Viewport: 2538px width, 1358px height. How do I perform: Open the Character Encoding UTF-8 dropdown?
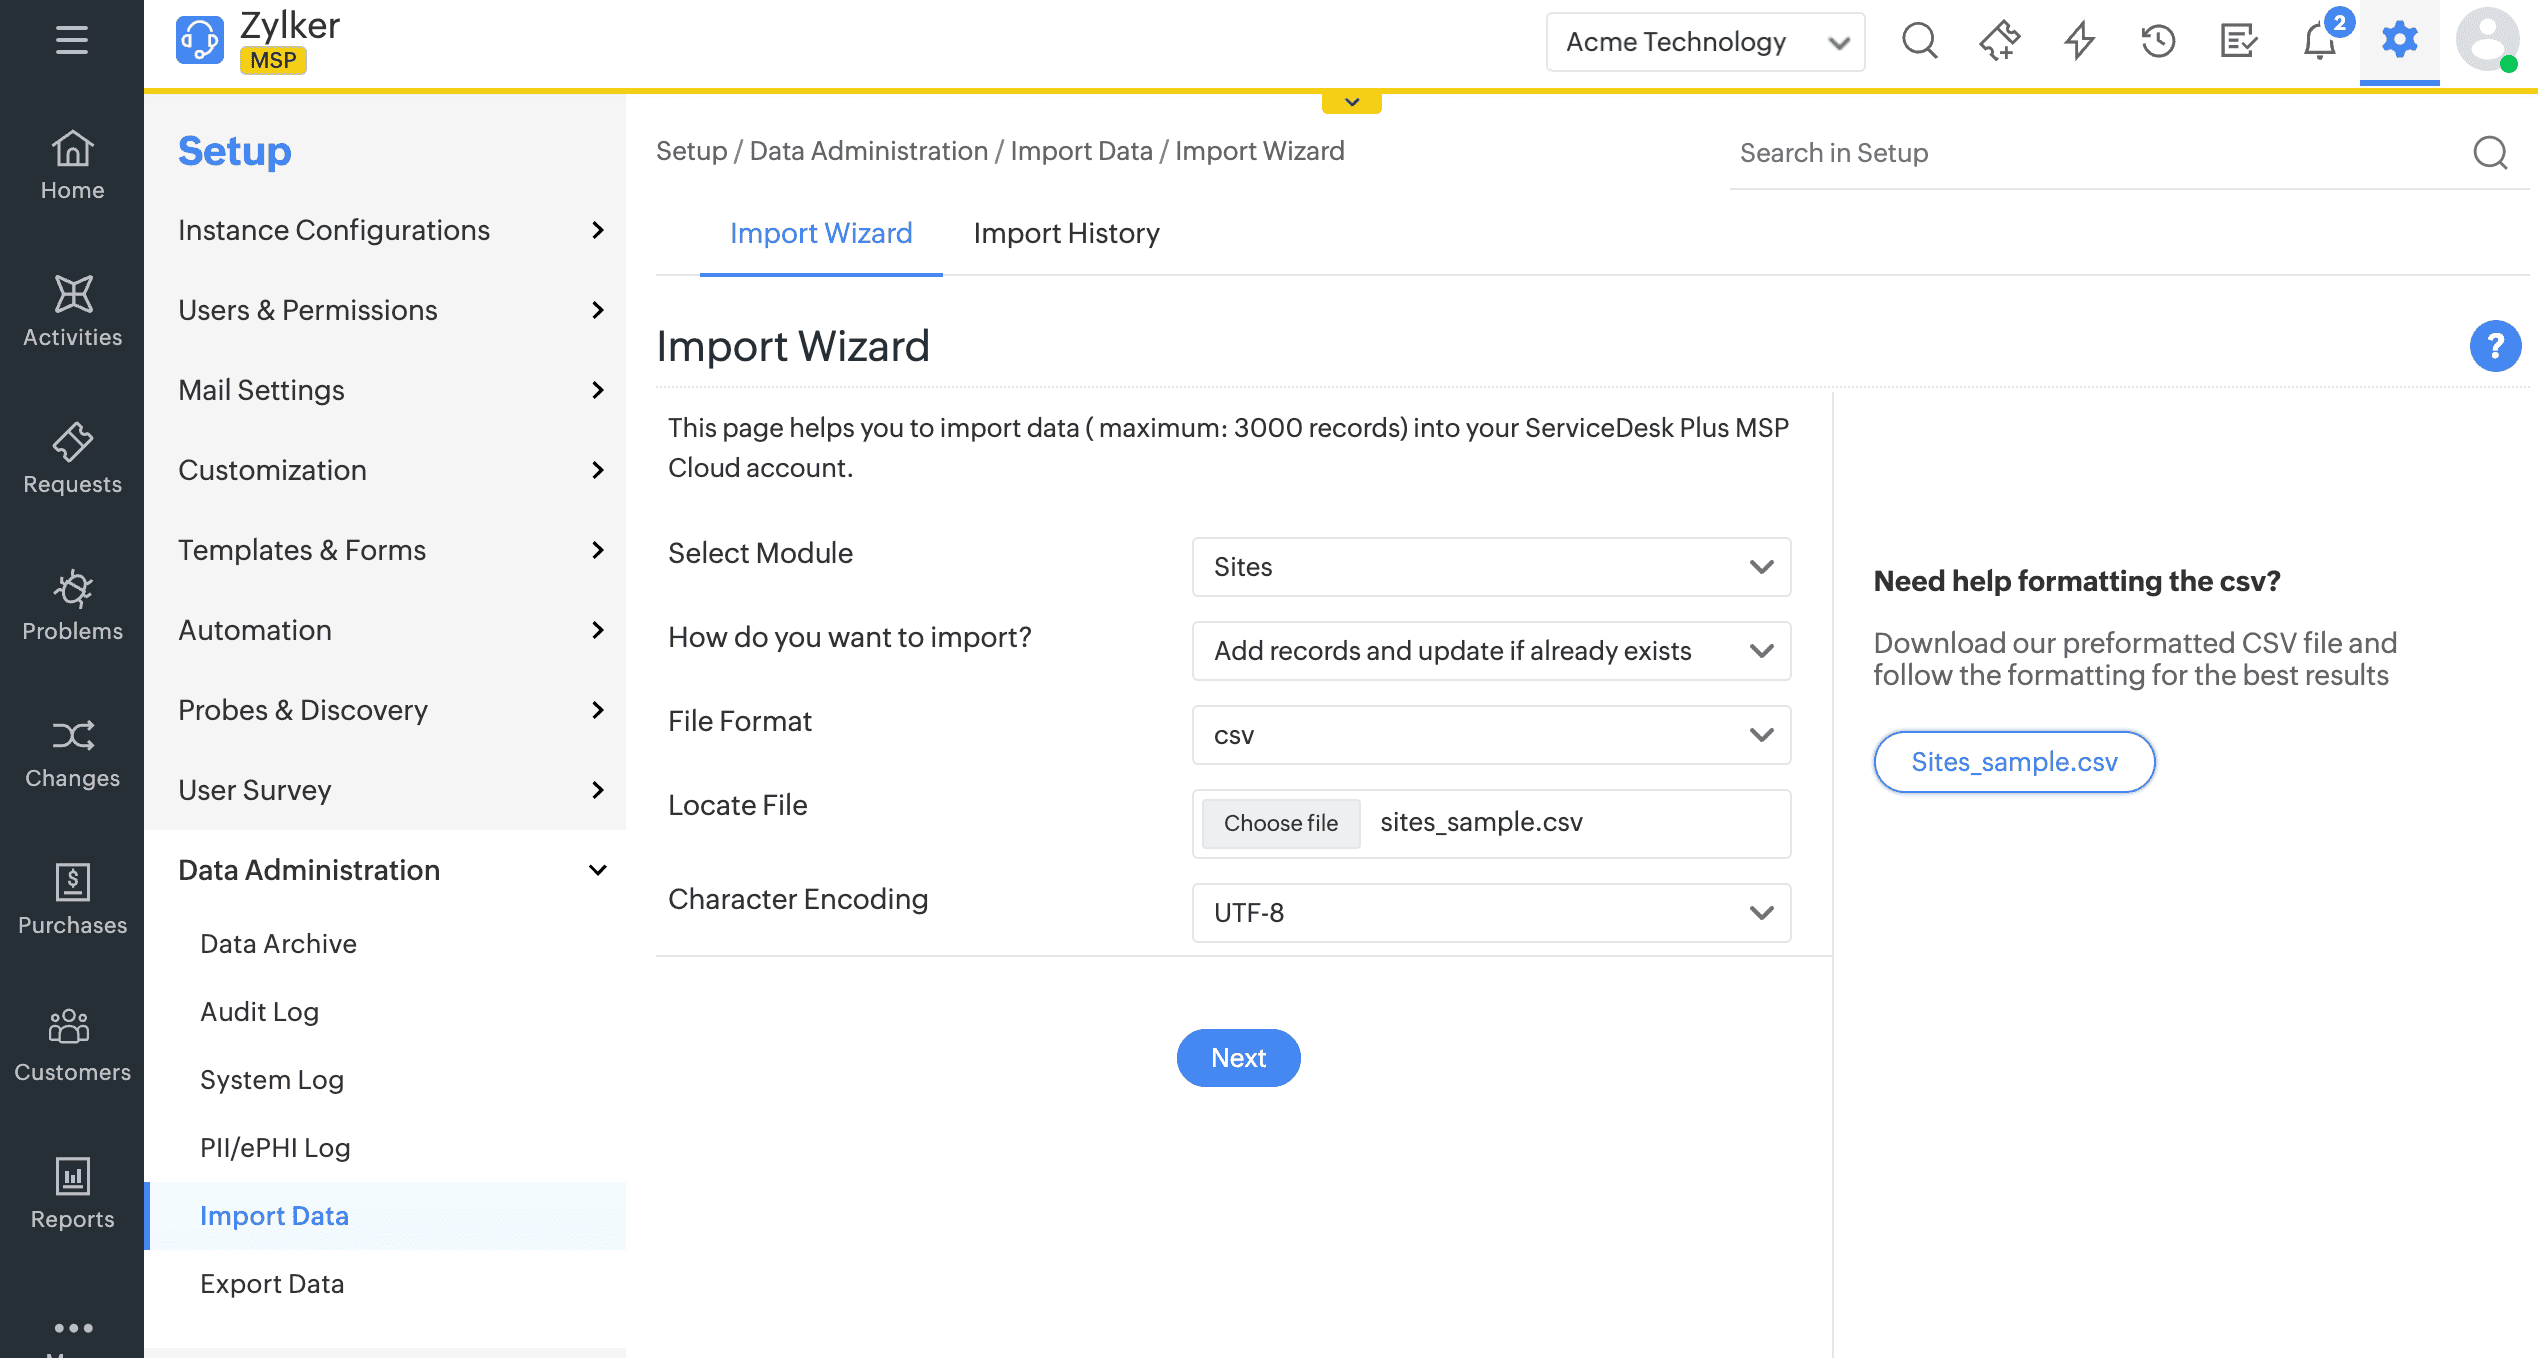tap(1490, 913)
